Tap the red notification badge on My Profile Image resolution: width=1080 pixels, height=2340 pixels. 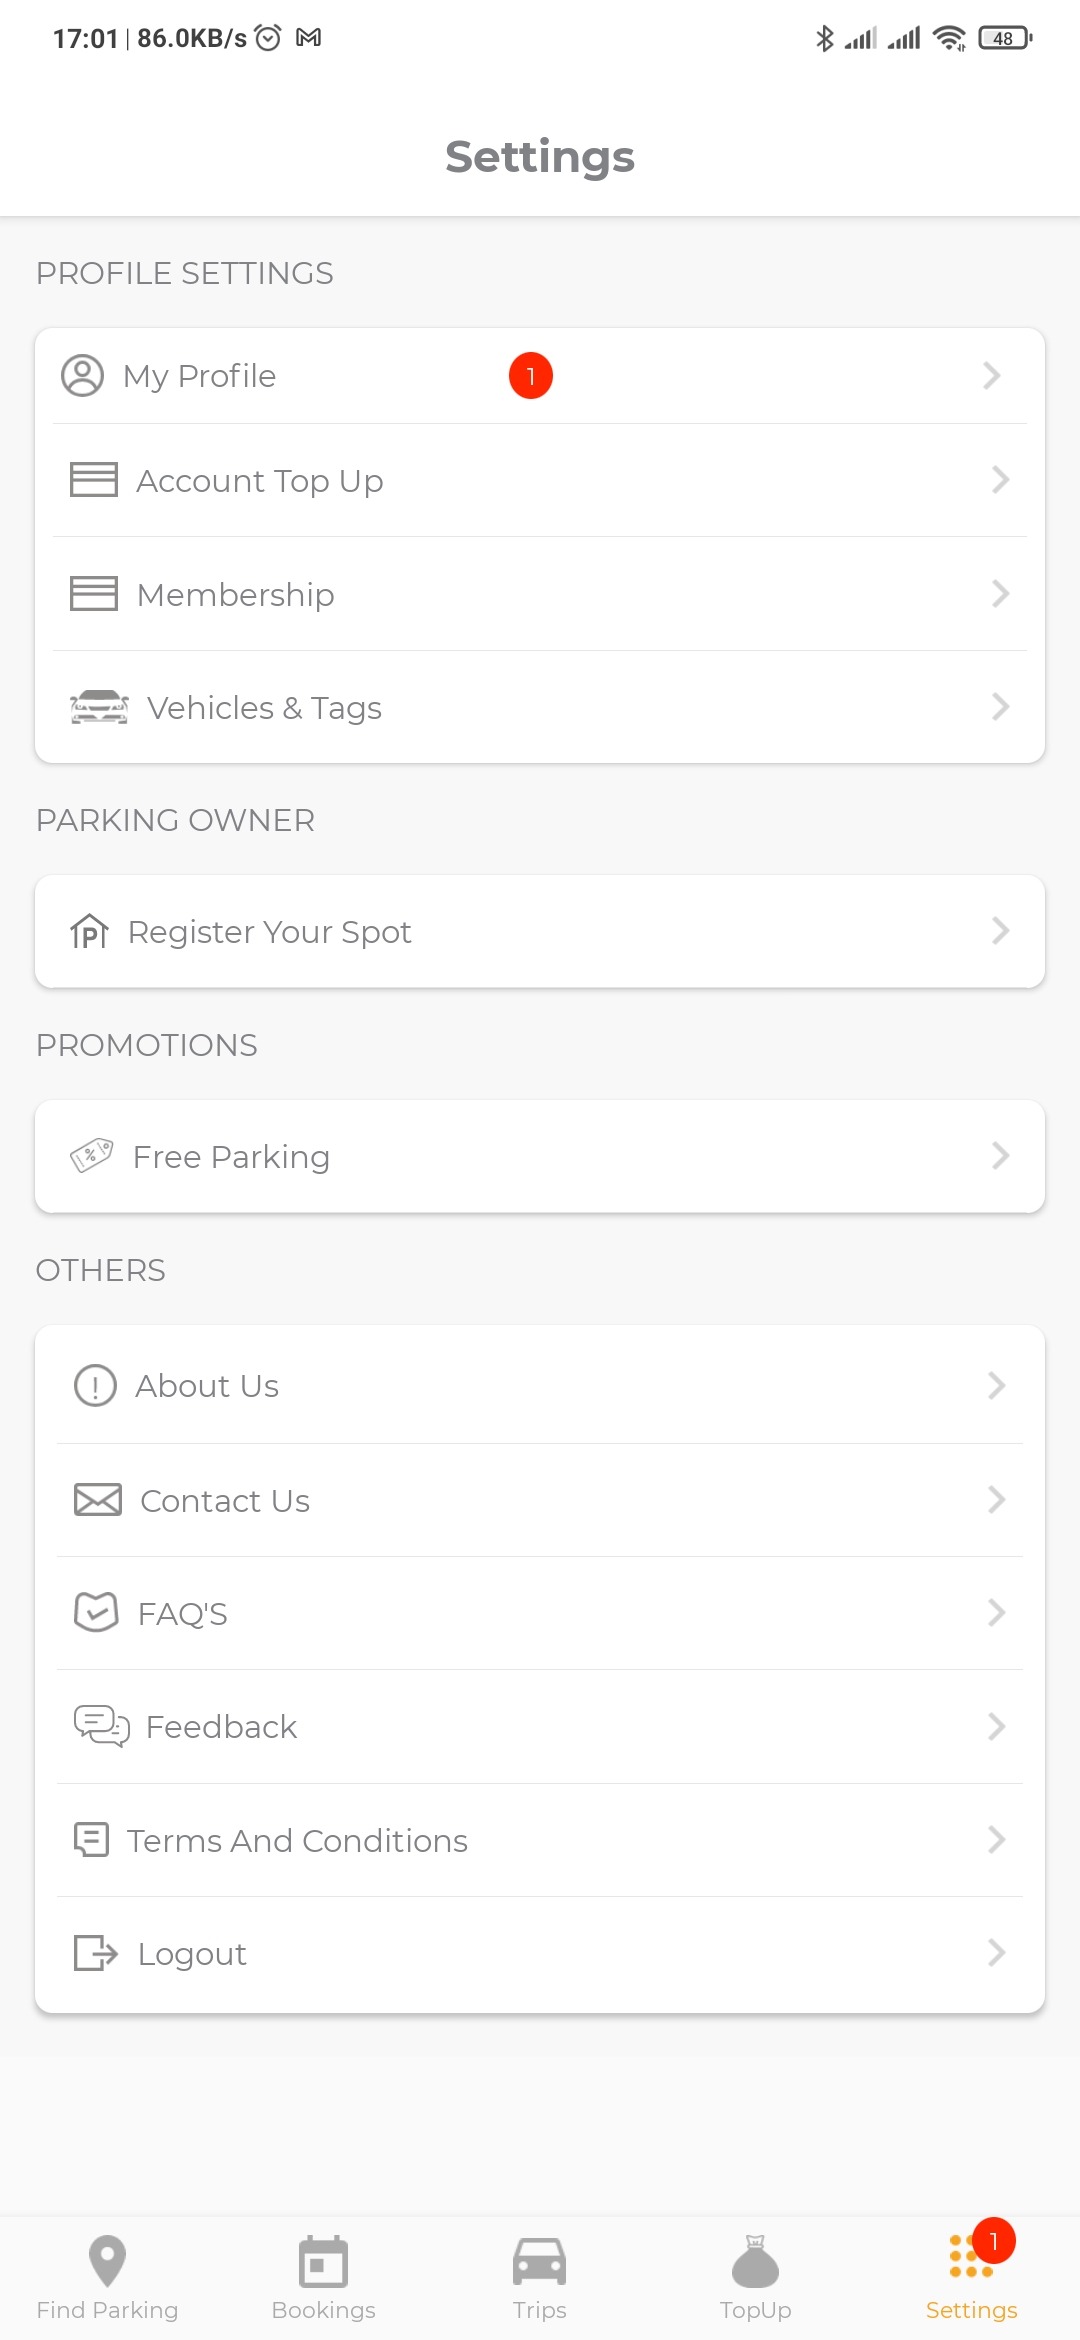coord(531,376)
